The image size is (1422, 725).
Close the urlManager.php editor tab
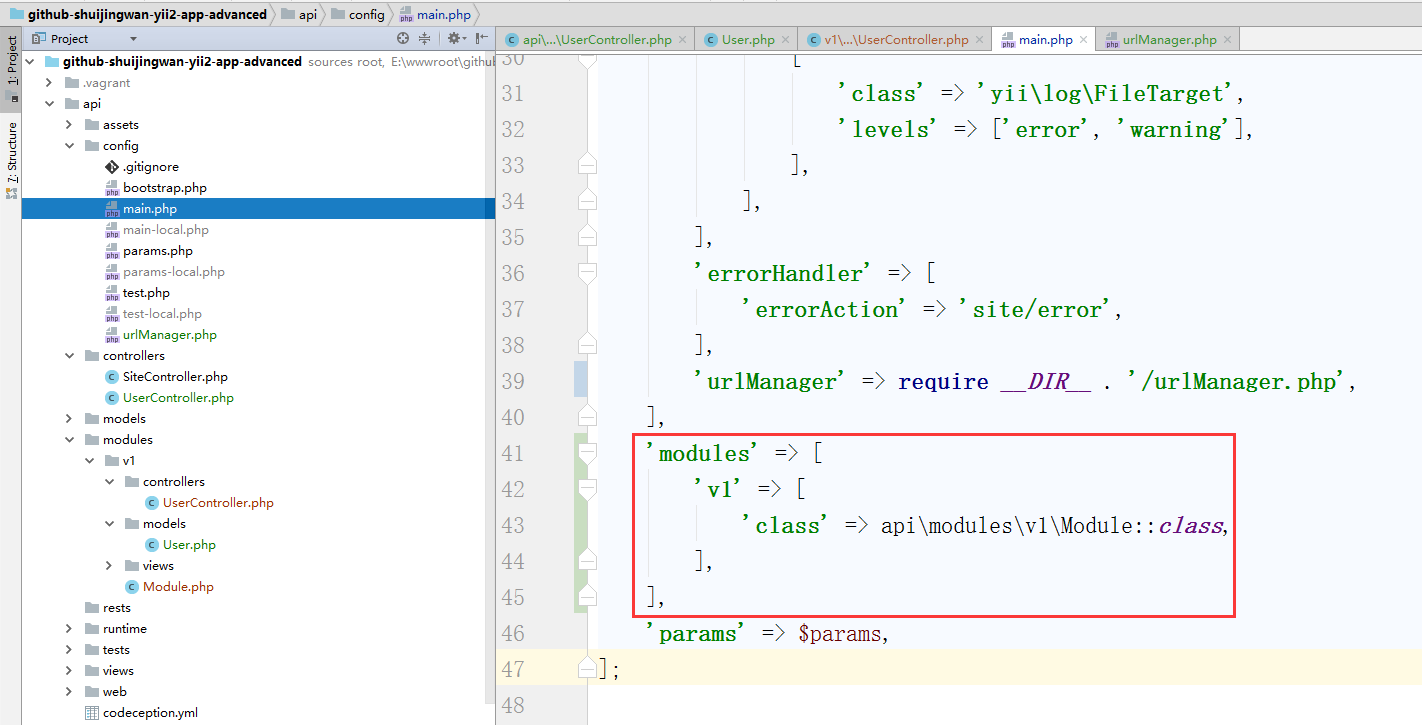[1227, 40]
